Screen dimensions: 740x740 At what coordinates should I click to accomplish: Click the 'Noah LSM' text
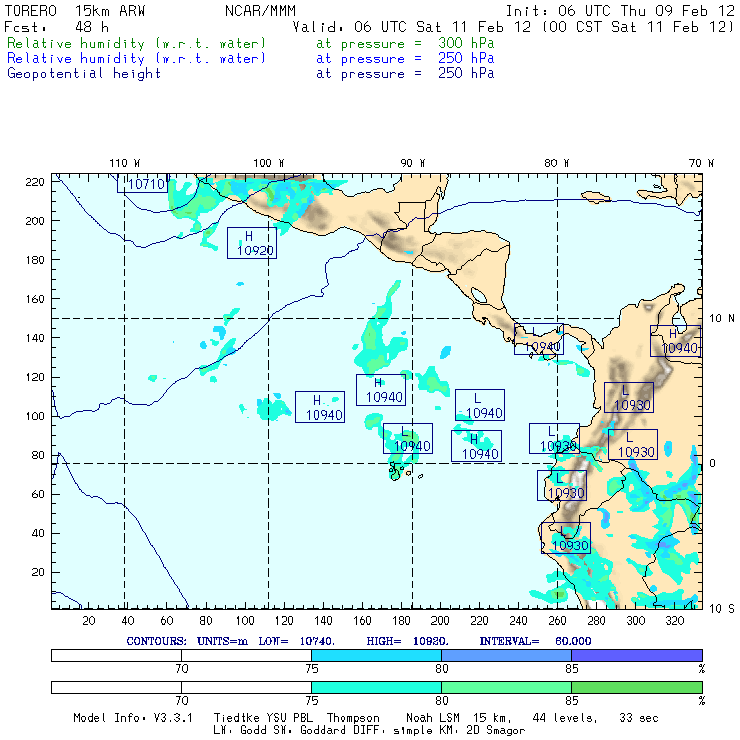click(433, 718)
